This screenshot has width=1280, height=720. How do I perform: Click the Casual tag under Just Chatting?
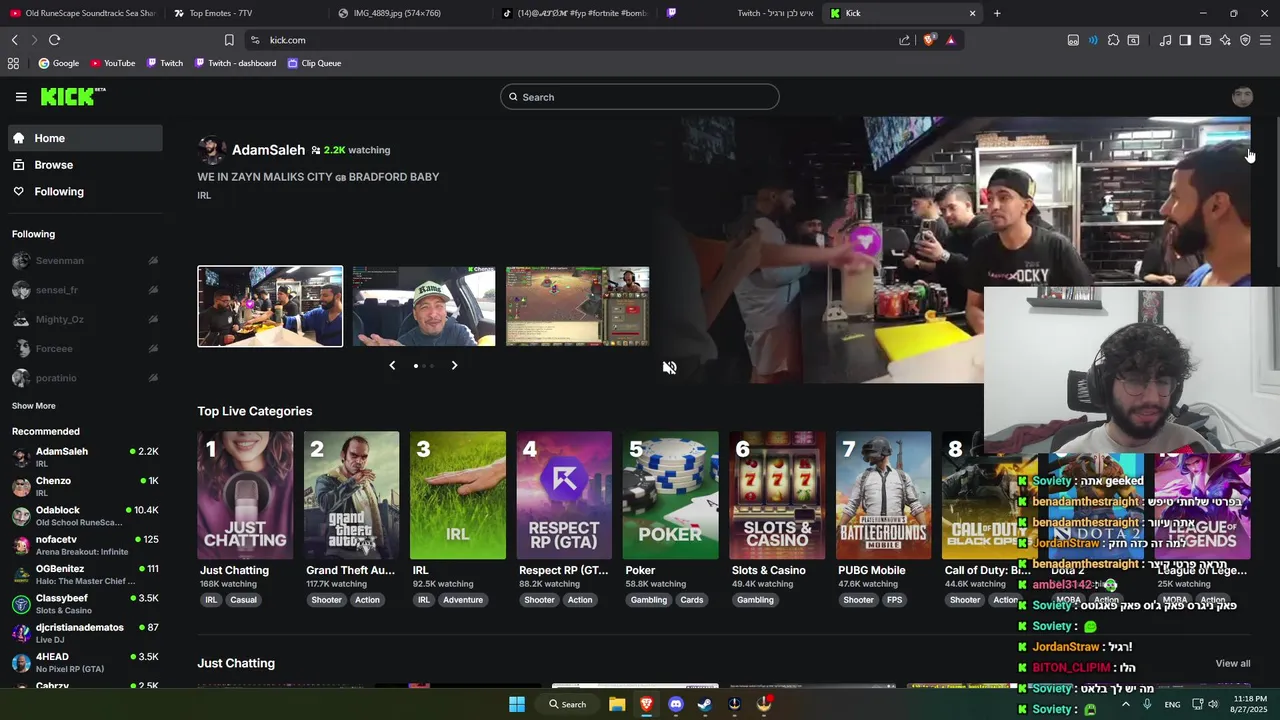pyautogui.click(x=243, y=600)
